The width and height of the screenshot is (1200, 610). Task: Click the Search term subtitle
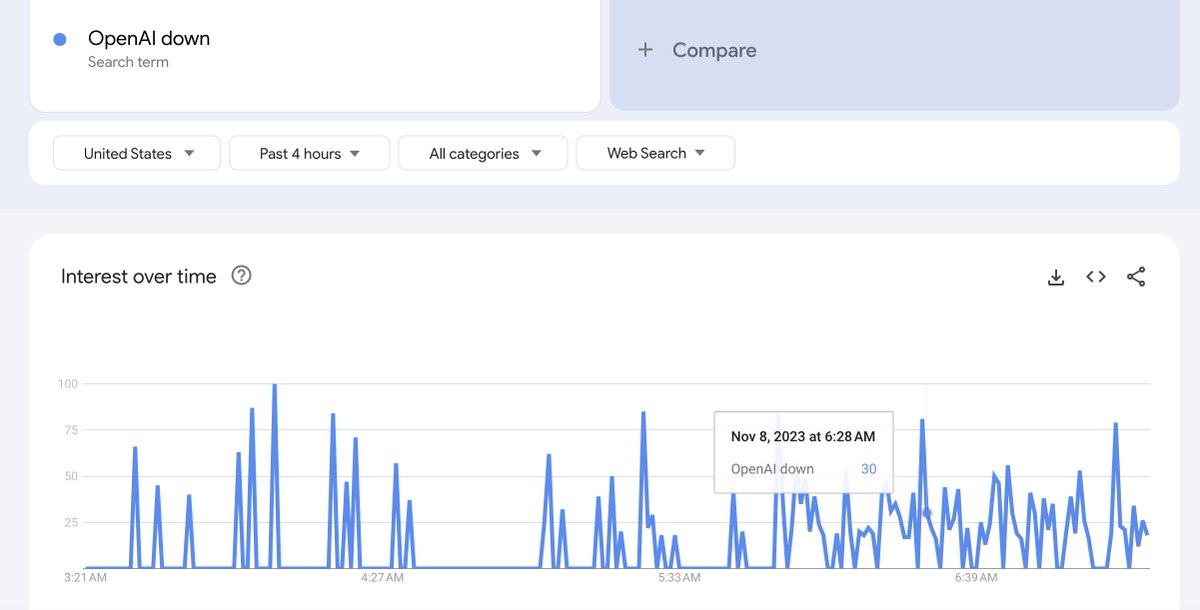tap(128, 62)
